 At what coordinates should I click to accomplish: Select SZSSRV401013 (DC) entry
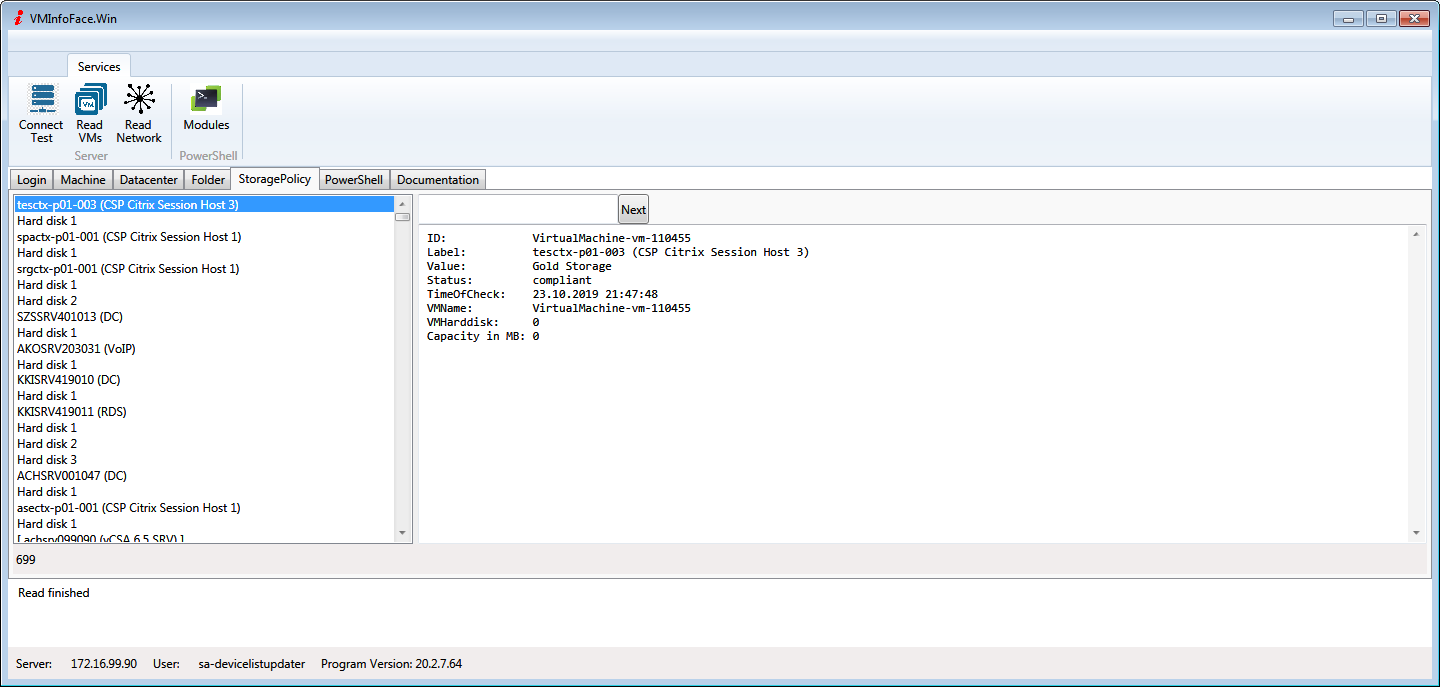coord(205,316)
